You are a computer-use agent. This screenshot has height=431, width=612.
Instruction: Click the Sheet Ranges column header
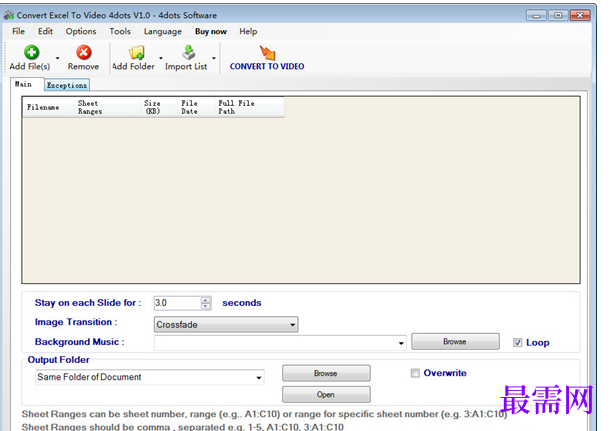point(107,107)
